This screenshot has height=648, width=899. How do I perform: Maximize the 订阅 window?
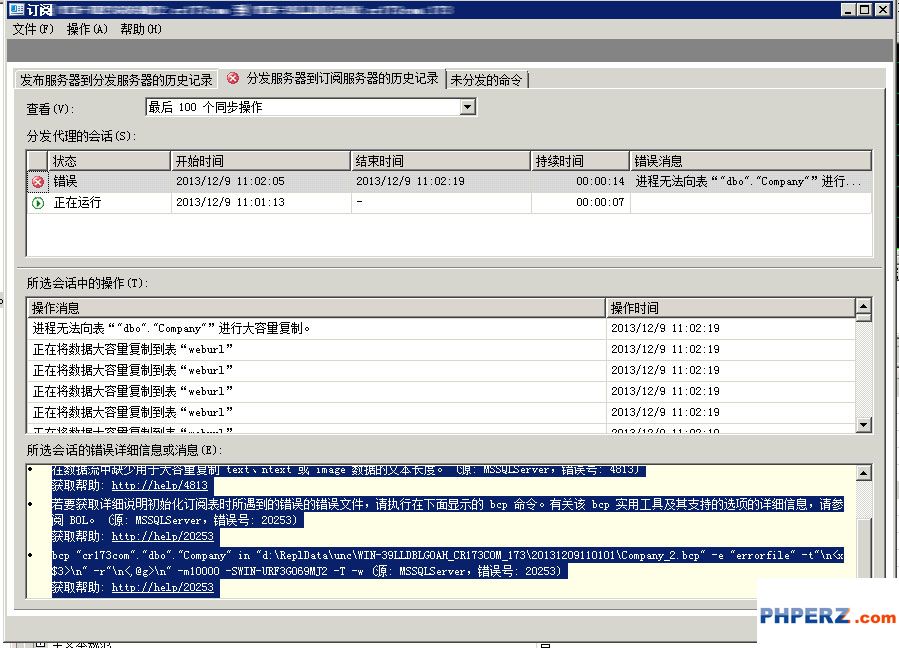point(865,9)
